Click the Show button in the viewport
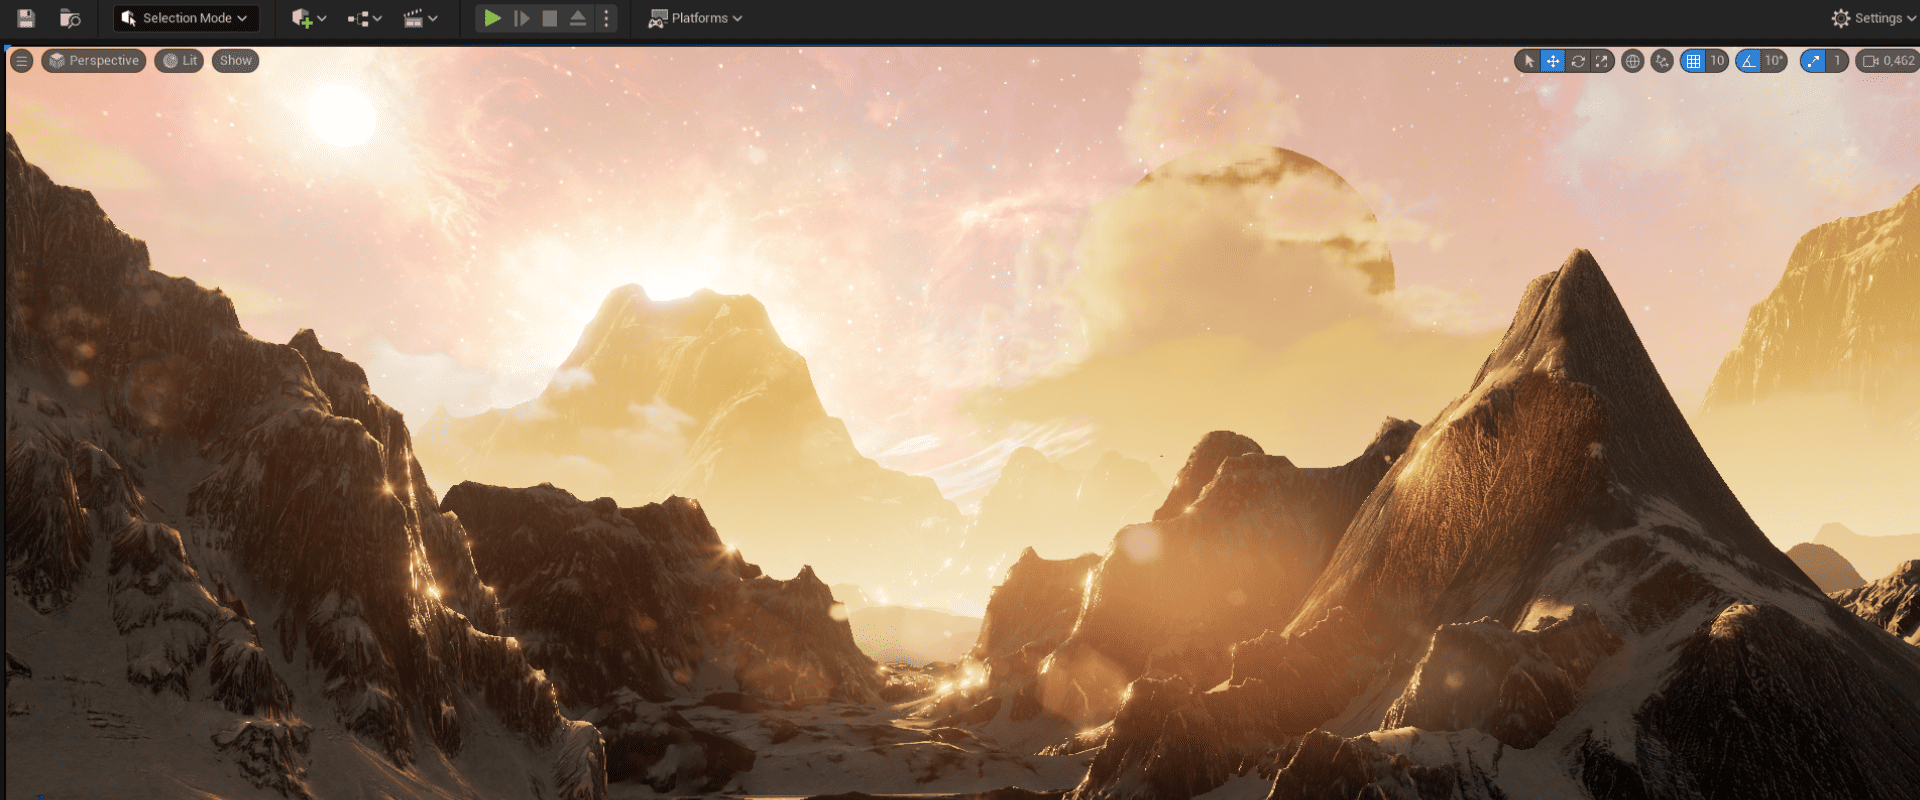Viewport: 1920px width, 800px height. click(235, 61)
